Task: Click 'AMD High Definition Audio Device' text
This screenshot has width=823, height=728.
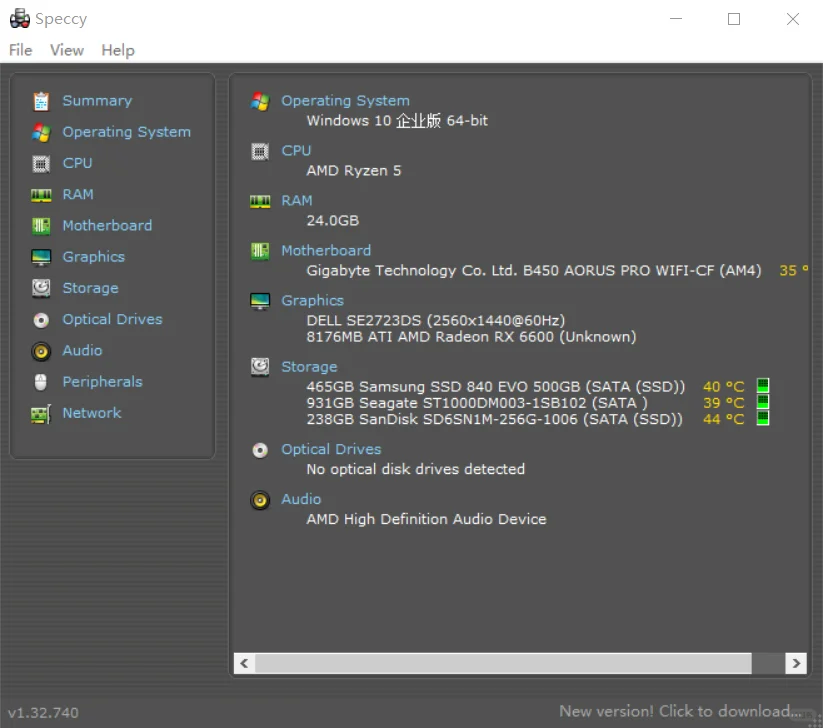Action: click(x=426, y=519)
